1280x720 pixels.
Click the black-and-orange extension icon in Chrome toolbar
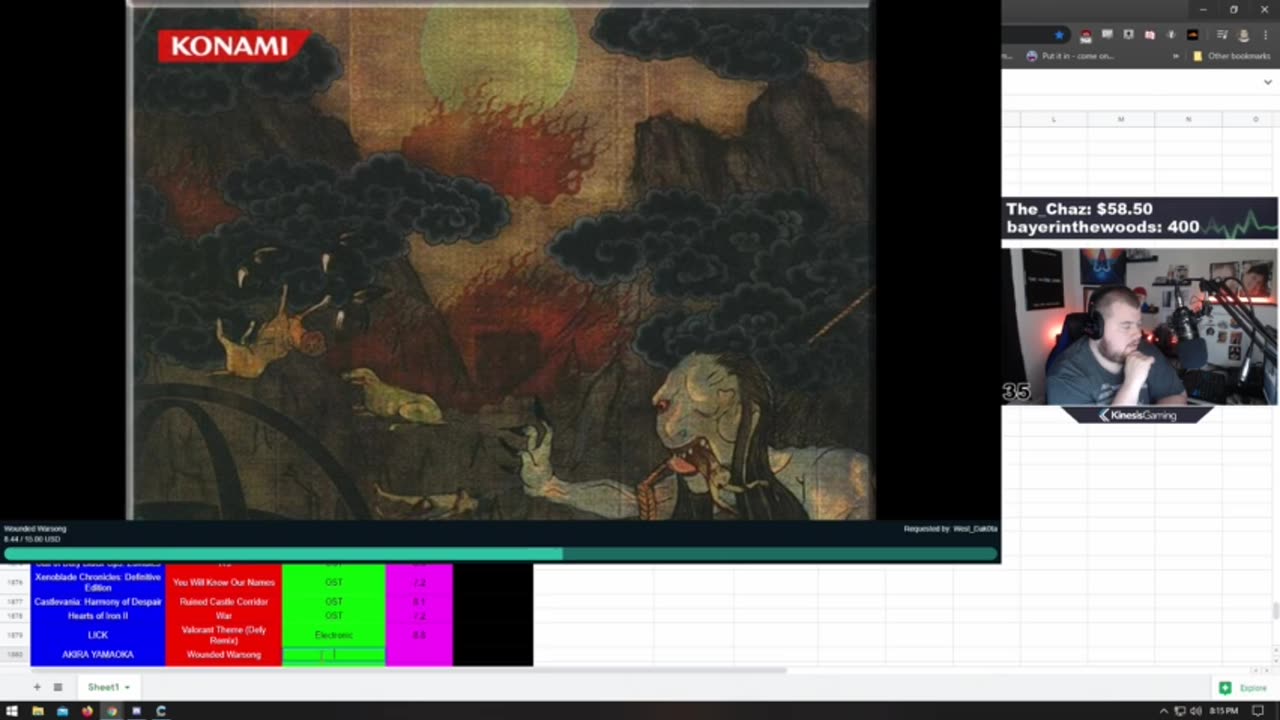pyautogui.click(x=1192, y=35)
